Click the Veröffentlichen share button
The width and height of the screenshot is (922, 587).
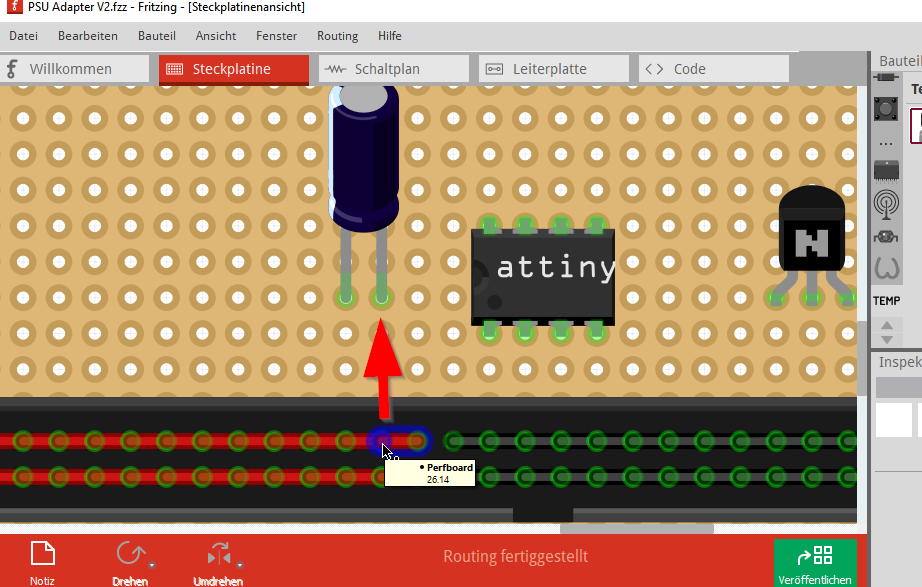(815, 563)
